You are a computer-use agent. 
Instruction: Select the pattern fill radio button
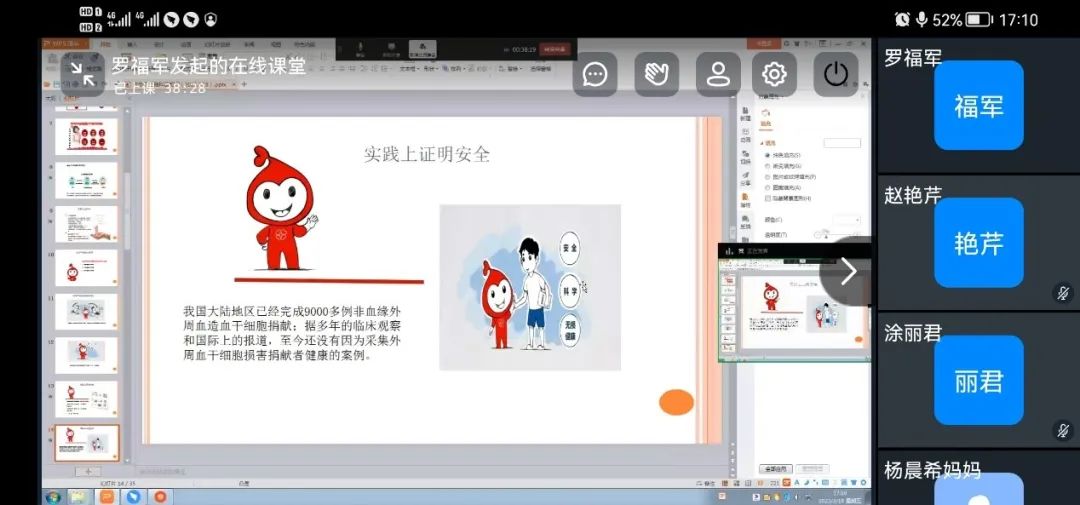pyautogui.click(x=767, y=187)
